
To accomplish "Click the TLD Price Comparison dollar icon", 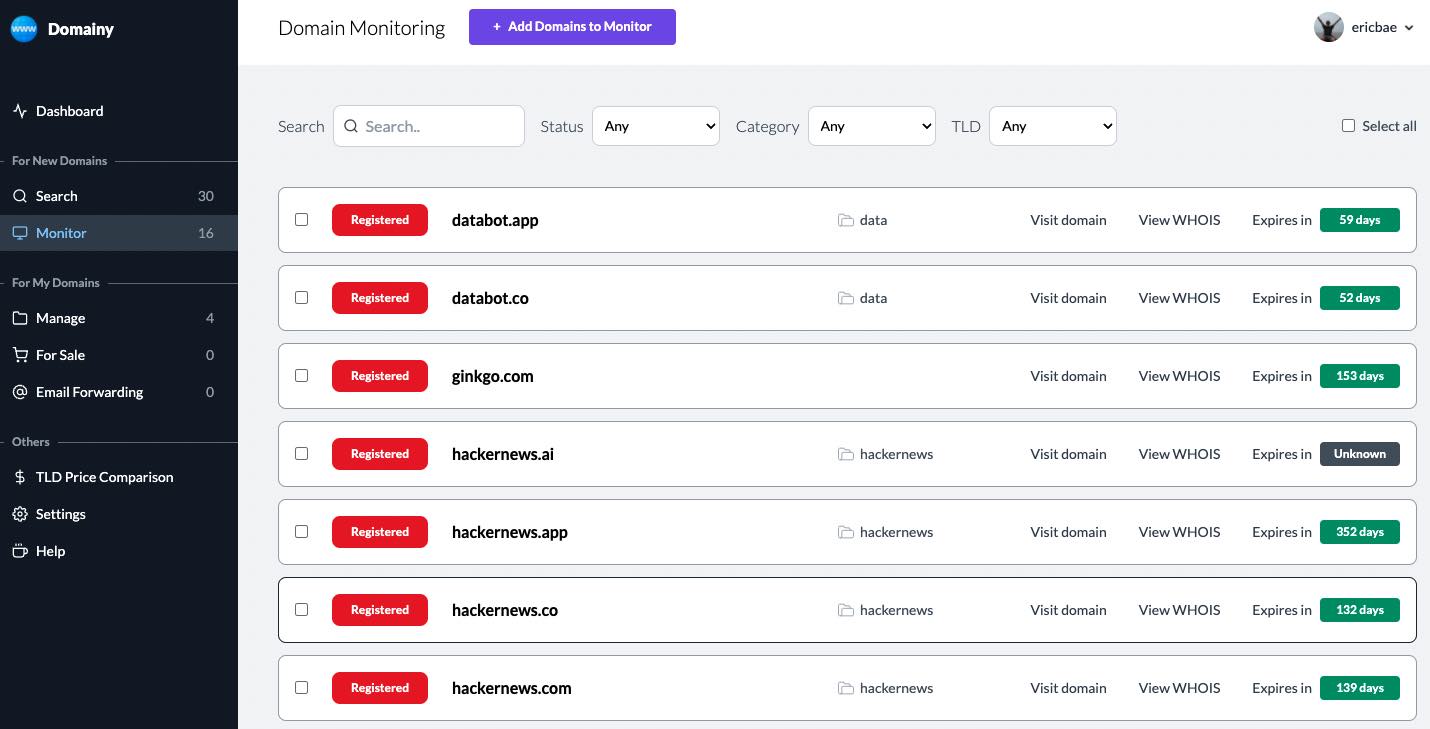I will point(20,477).
